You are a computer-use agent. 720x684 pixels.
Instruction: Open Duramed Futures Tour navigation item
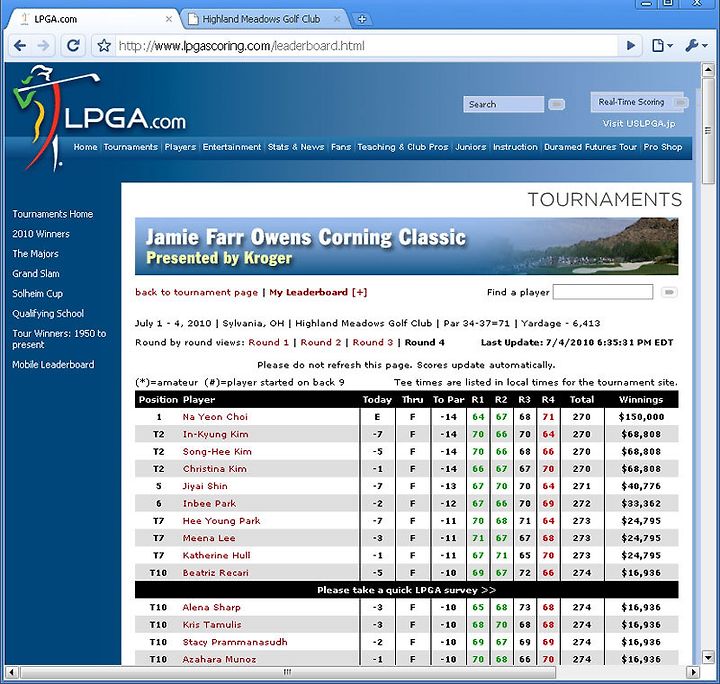coord(591,147)
